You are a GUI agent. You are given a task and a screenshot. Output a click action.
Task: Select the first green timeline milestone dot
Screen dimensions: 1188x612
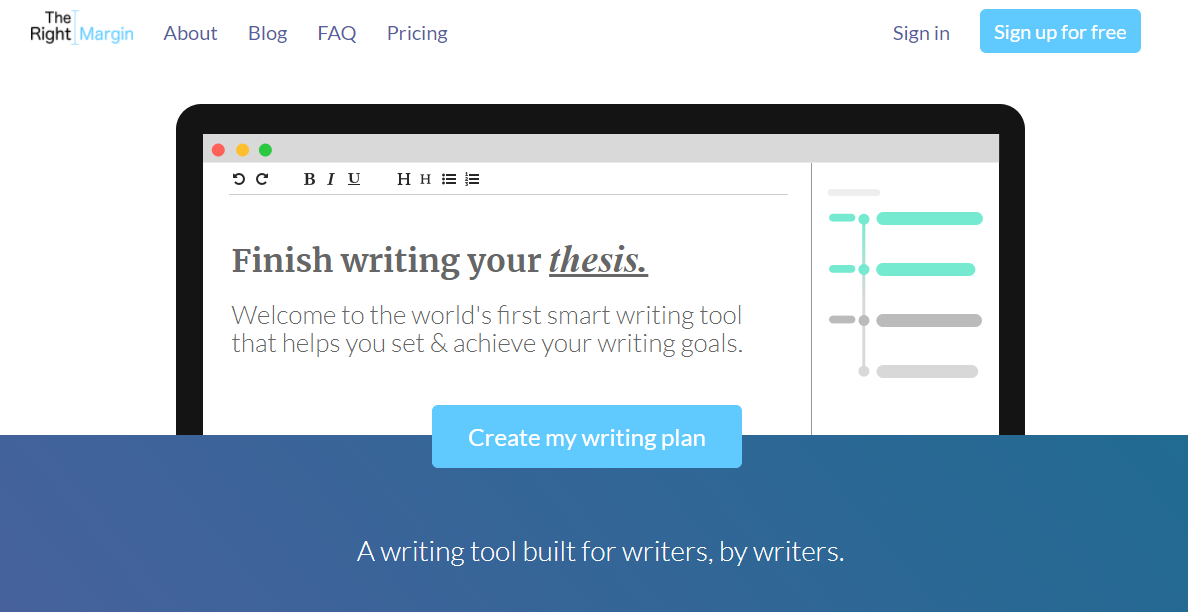point(864,219)
